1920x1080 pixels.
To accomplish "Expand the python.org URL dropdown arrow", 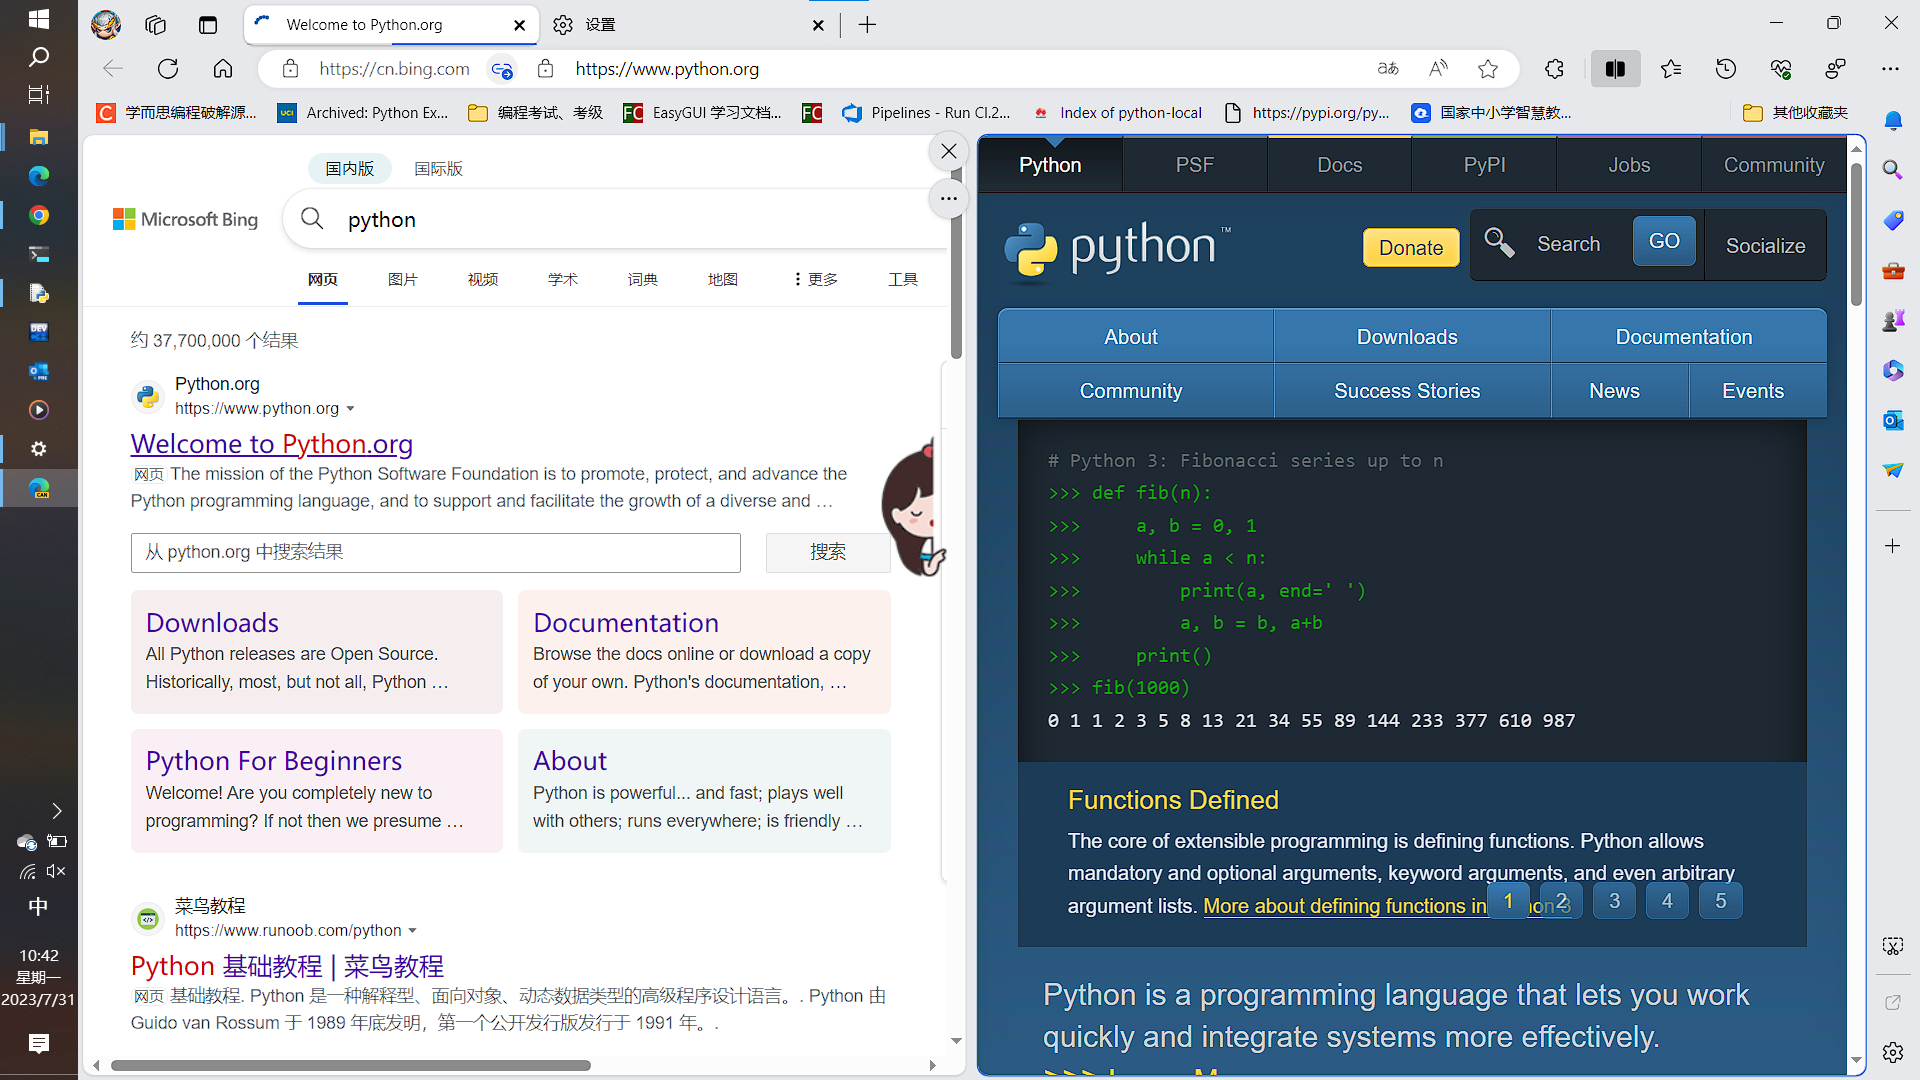I will coord(350,409).
